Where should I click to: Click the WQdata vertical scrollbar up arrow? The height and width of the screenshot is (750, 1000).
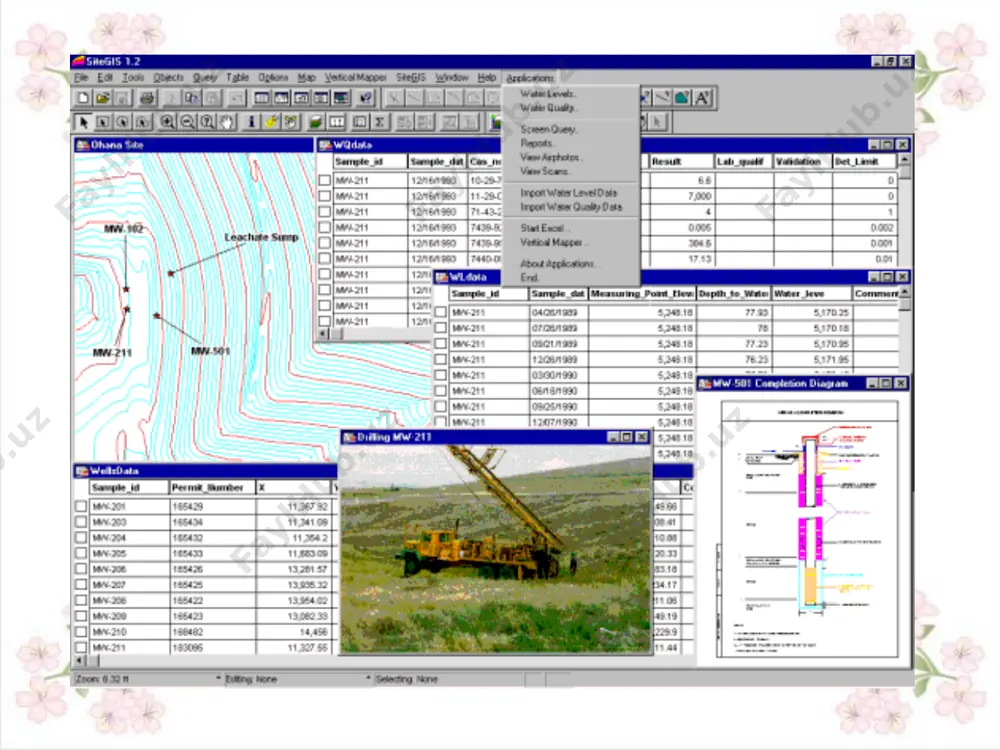click(x=904, y=159)
